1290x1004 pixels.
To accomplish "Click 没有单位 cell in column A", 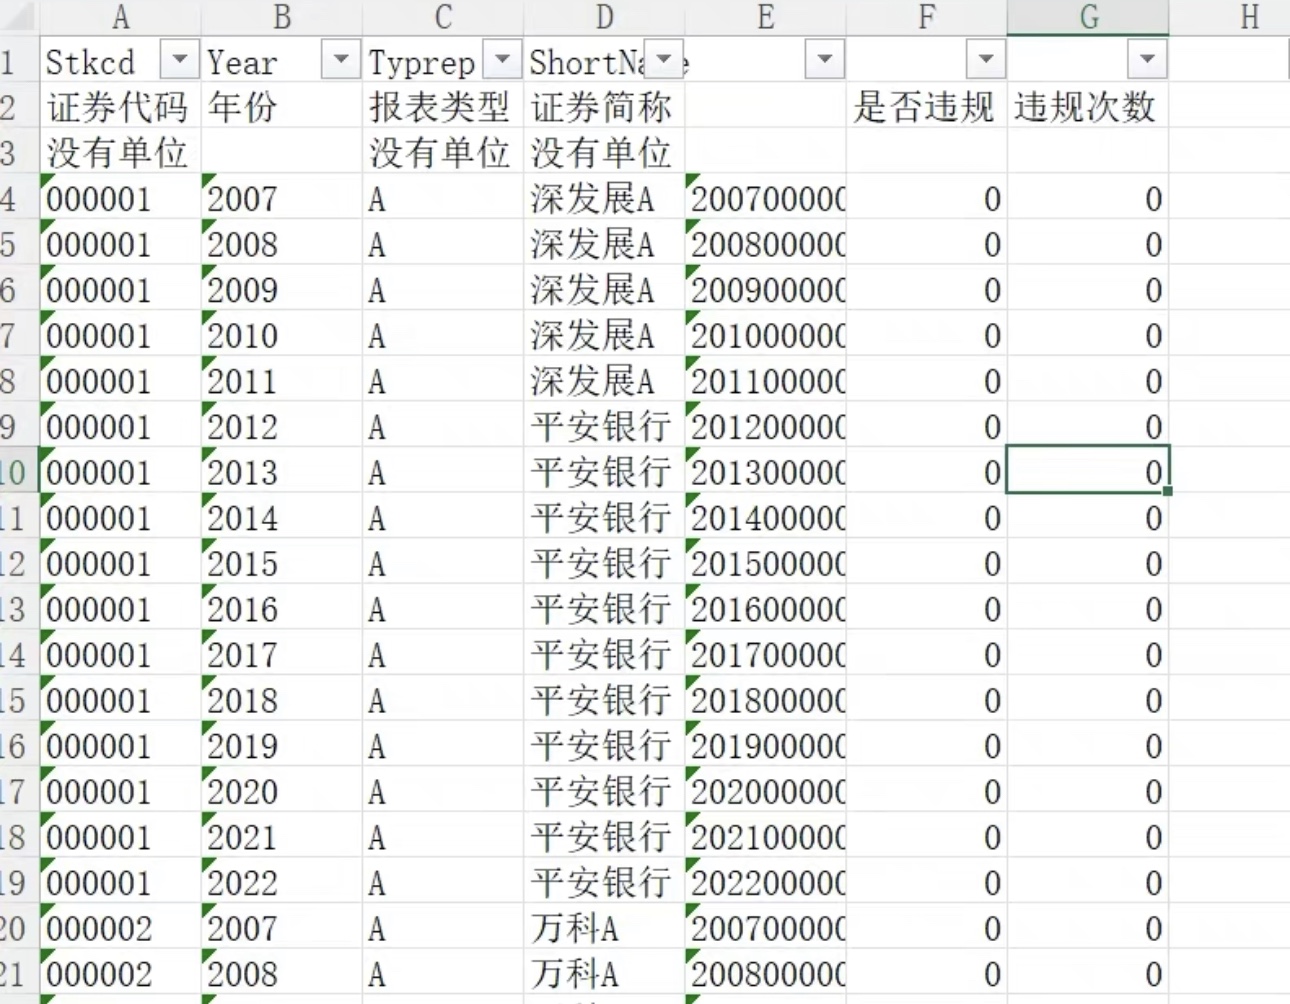I will tap(120, 152).
